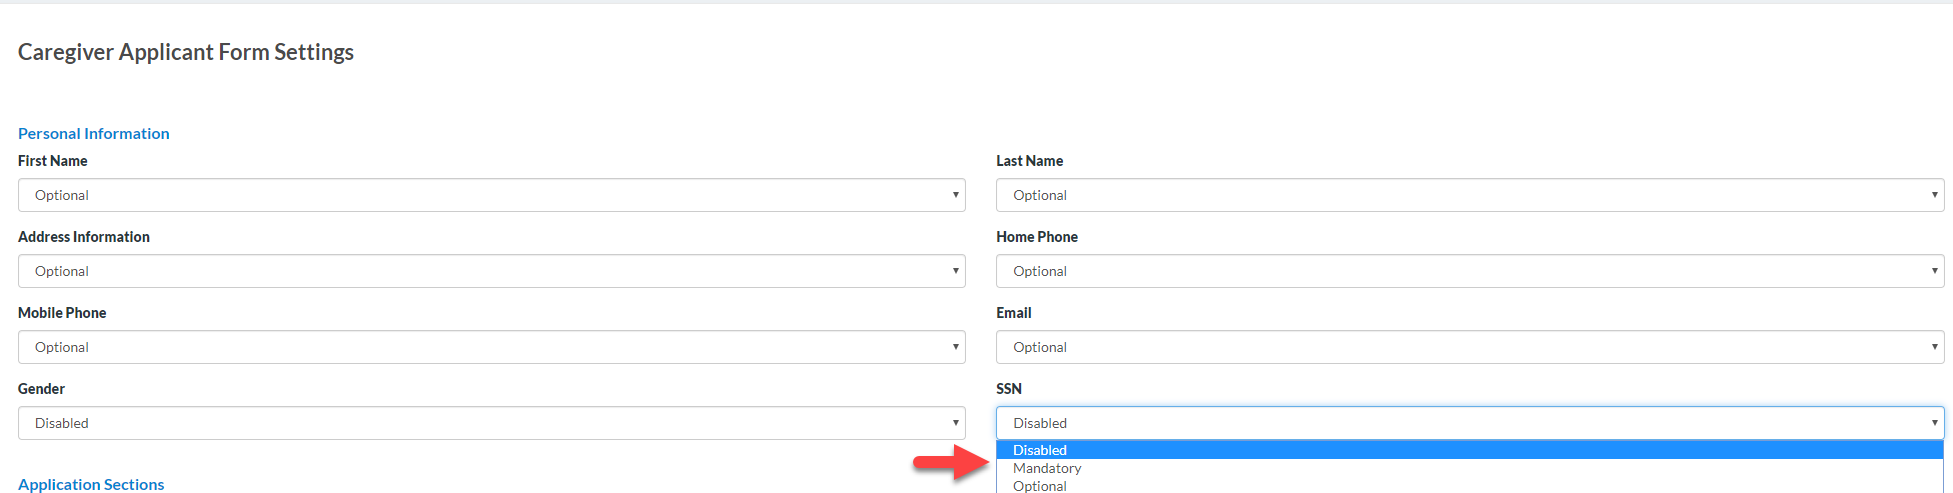Click the Caregiver Applicant Form Settings heading
The width and height of the screenshot is (1953, 493).
pos(186,52)
